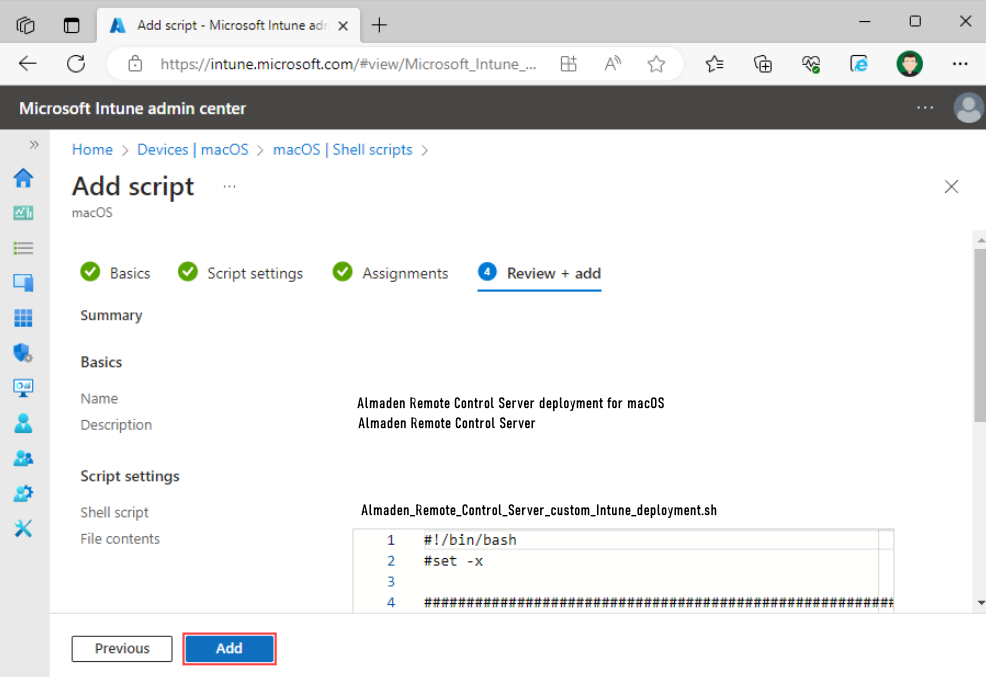
Task: Open Reports monitor icon in sidebar
Action: [x=23, y=388]
